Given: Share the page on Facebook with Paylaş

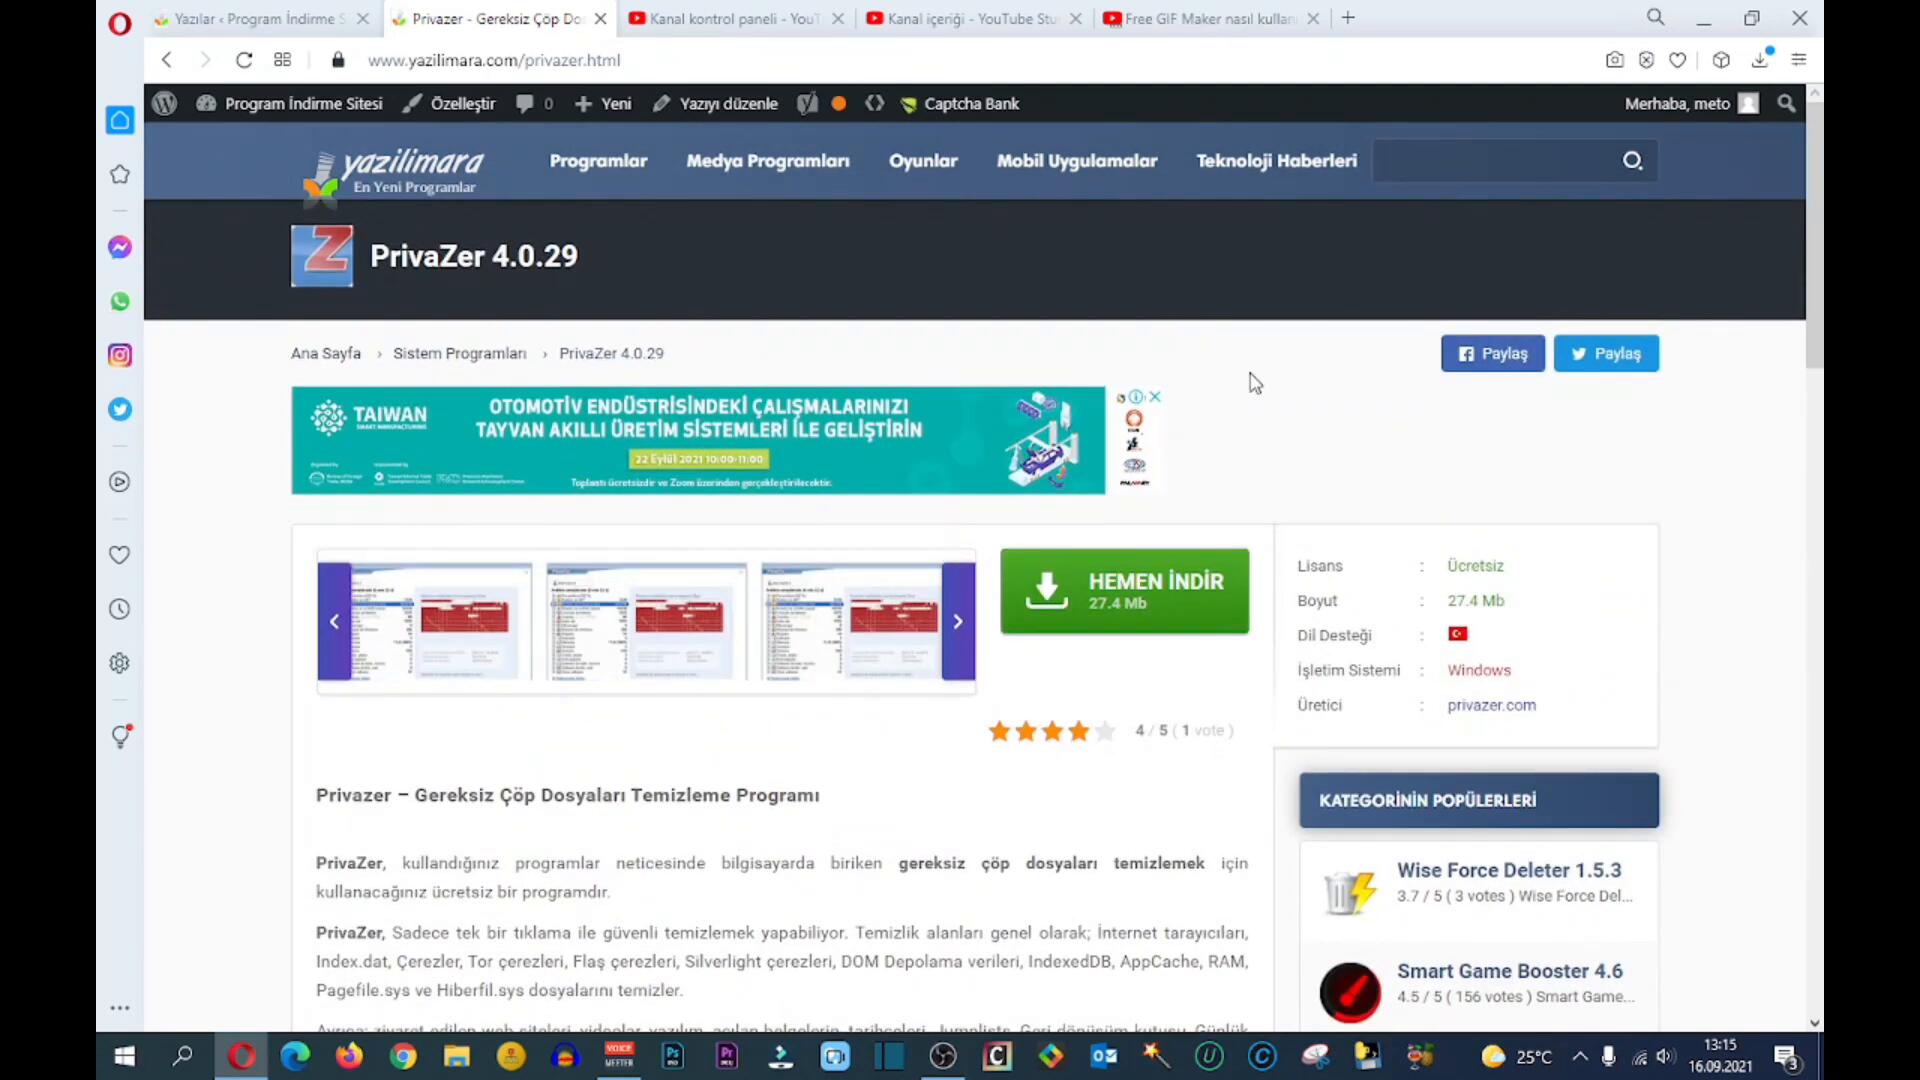Looking at the screenshot, I should pyautogui.click(x=1492, y=354).
